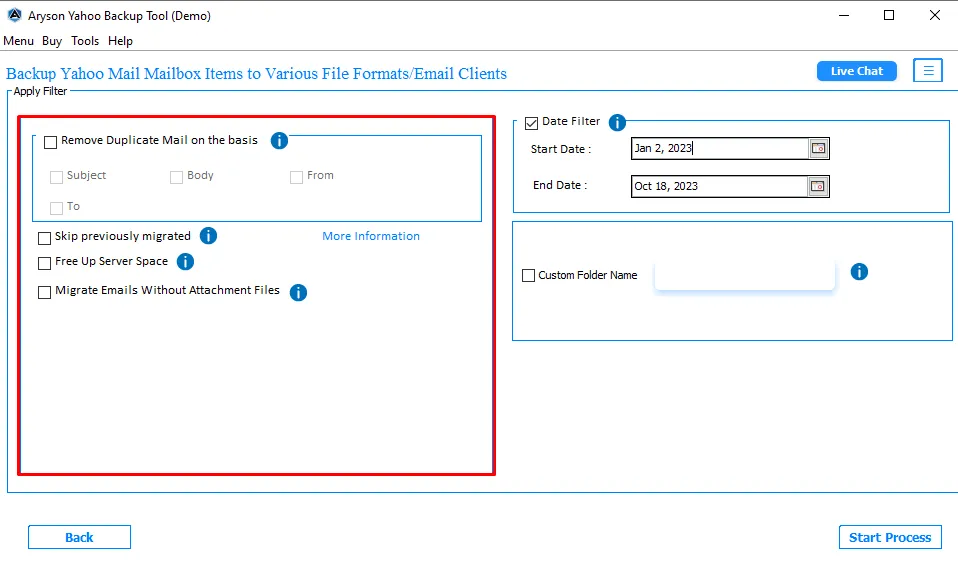Click the End Date field showing Oct 18, 2023
Screen dimensions: 958x563
click(720, 186)
